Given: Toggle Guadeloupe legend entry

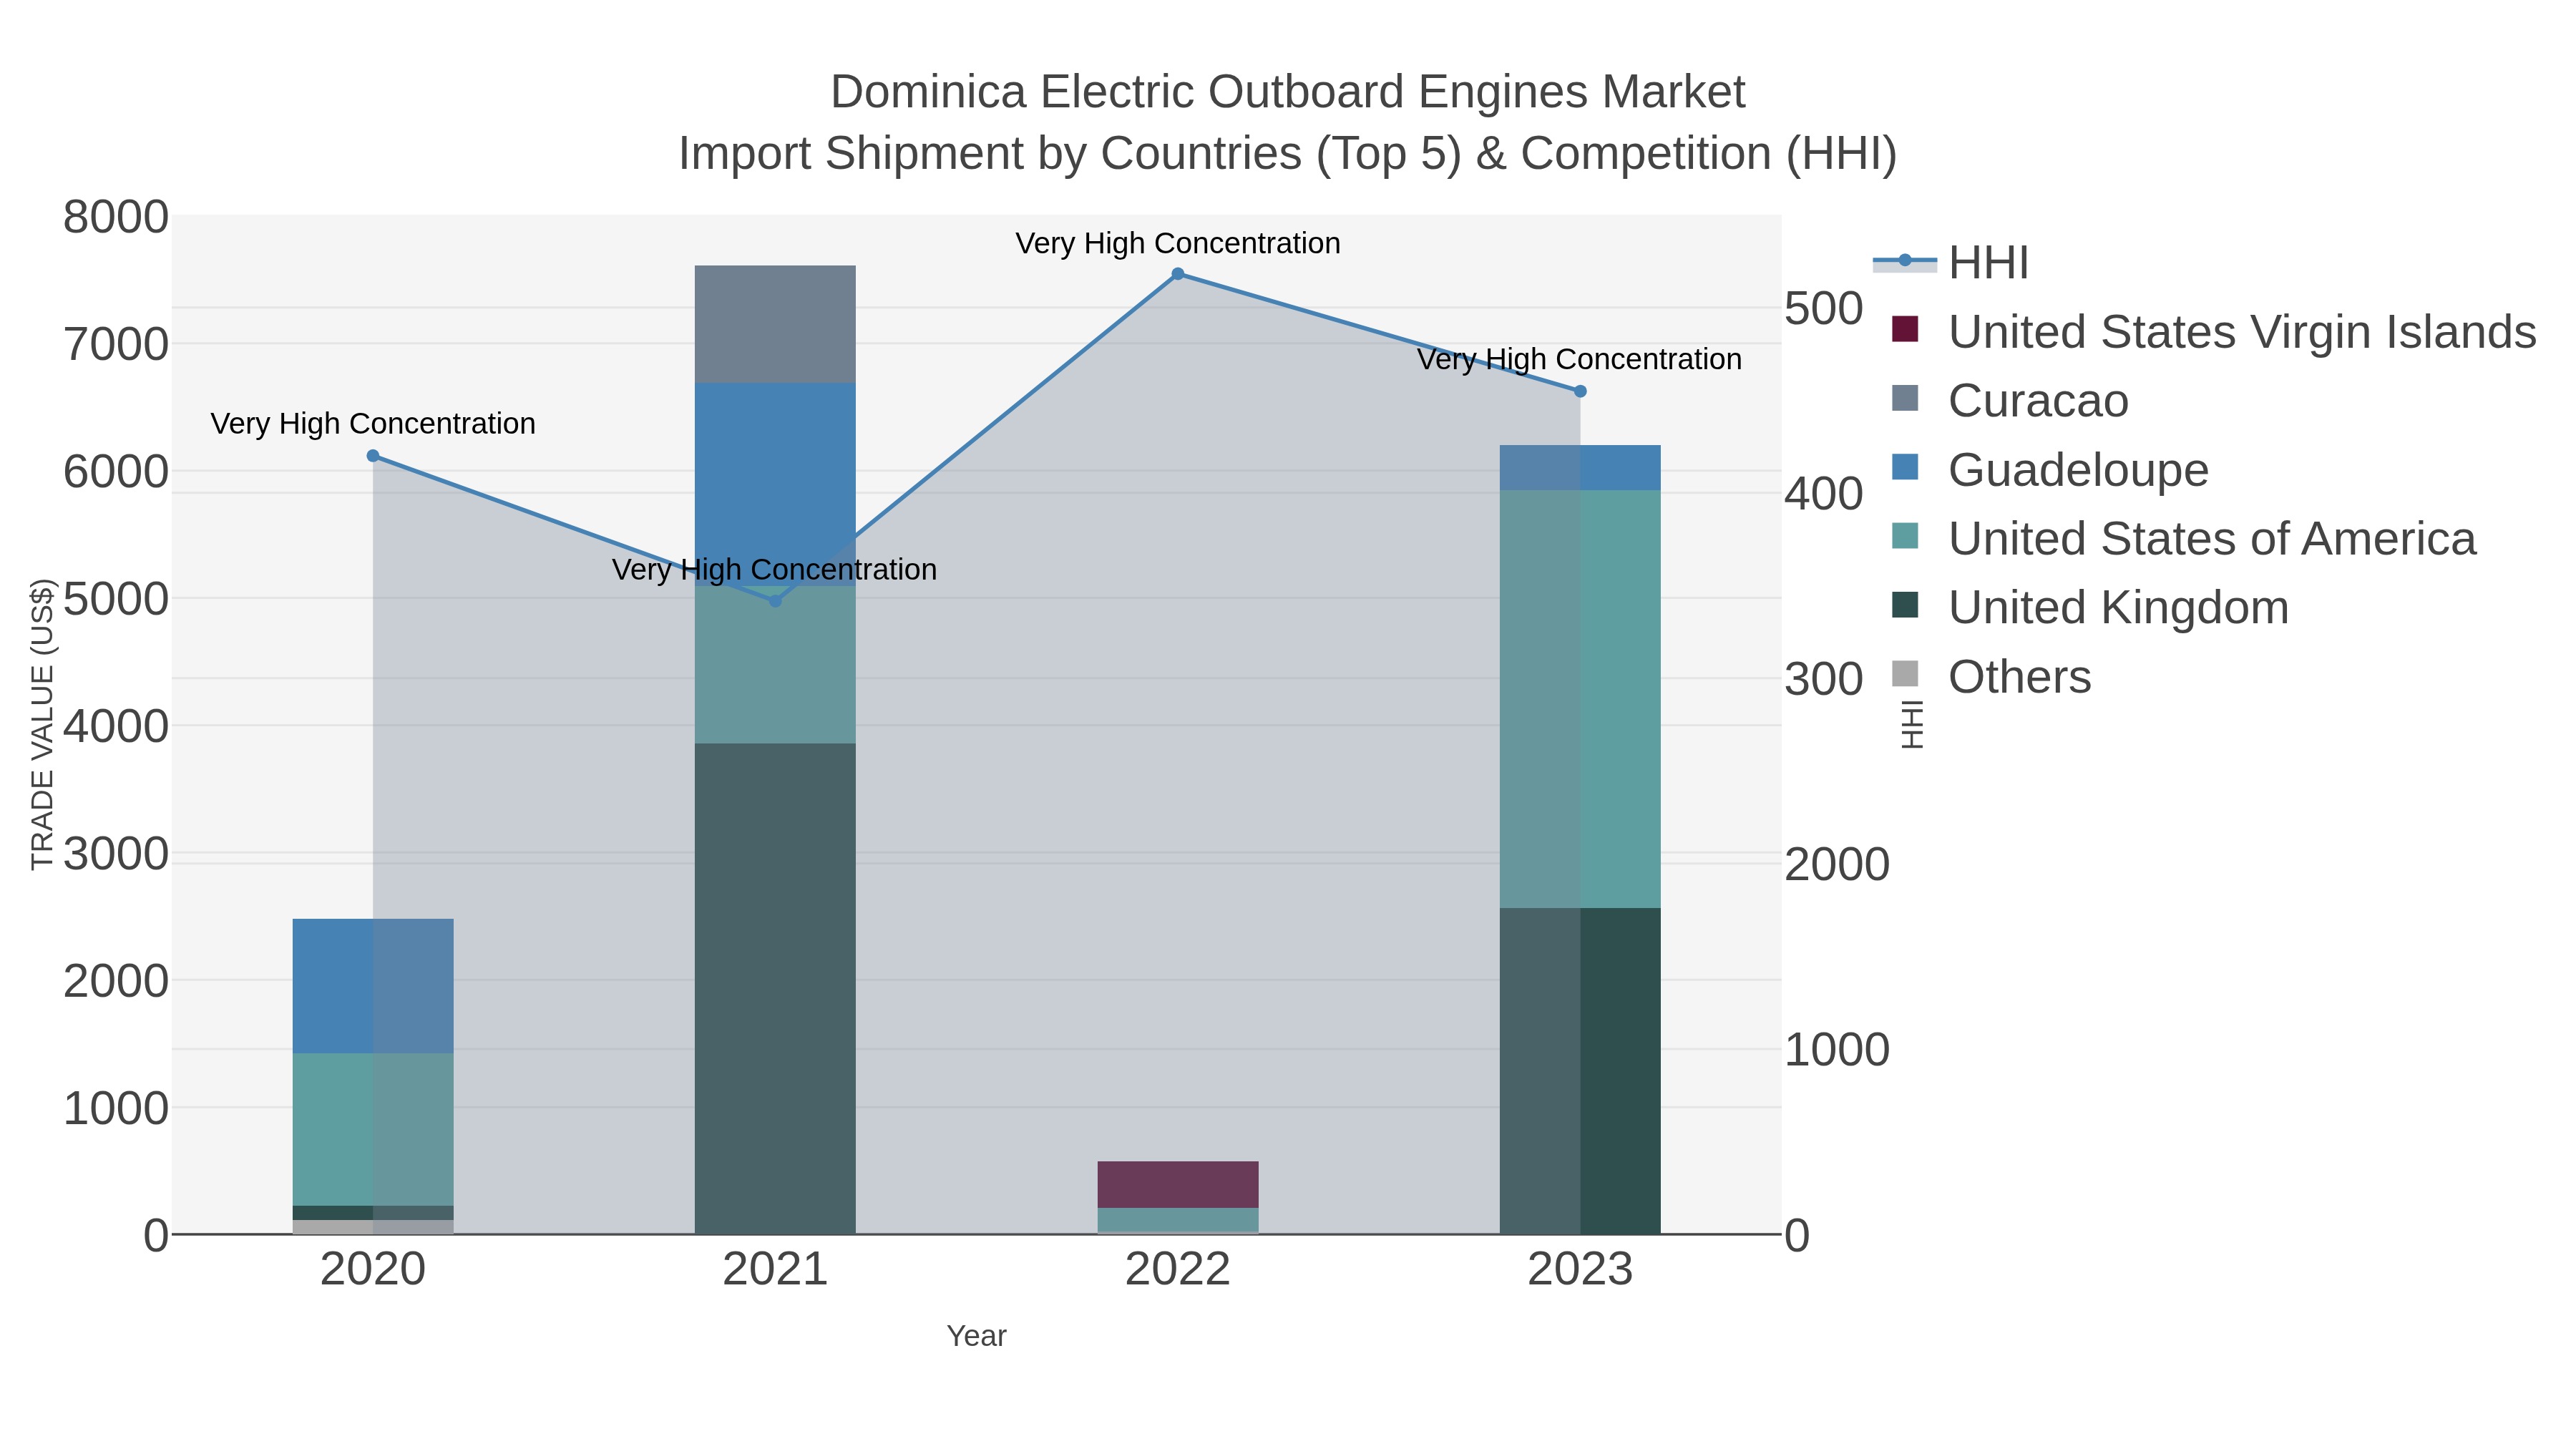Looking at the screenshot, I should tap(2050, 469).
